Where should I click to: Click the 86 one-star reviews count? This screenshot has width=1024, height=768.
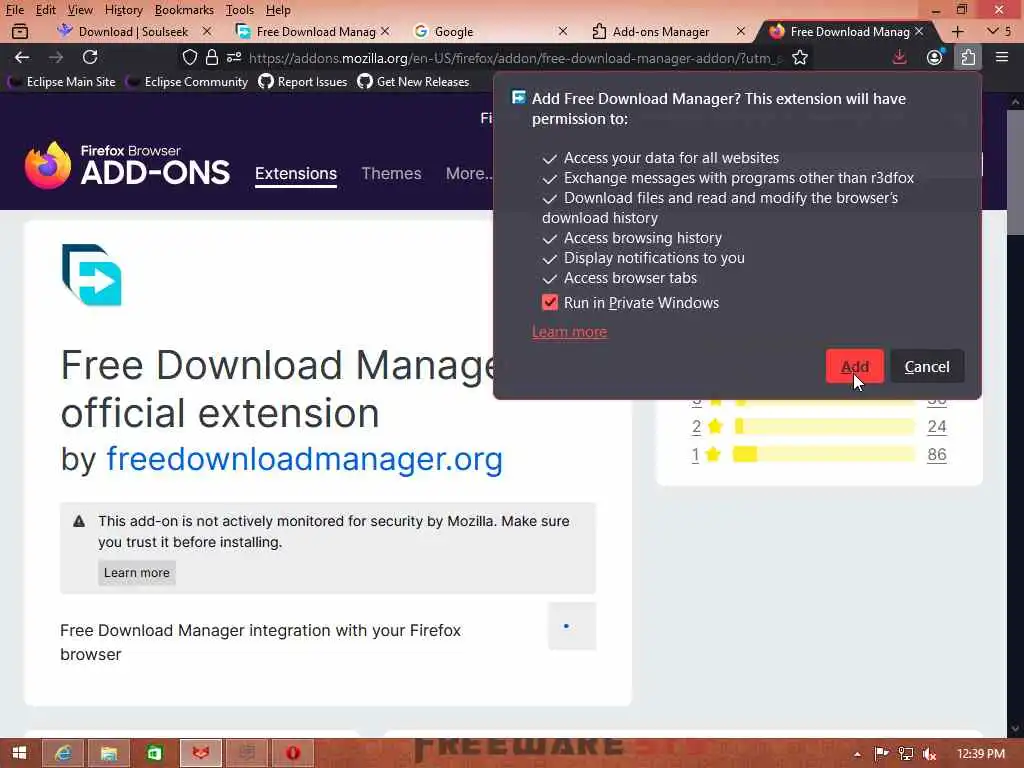pos(936,455)
